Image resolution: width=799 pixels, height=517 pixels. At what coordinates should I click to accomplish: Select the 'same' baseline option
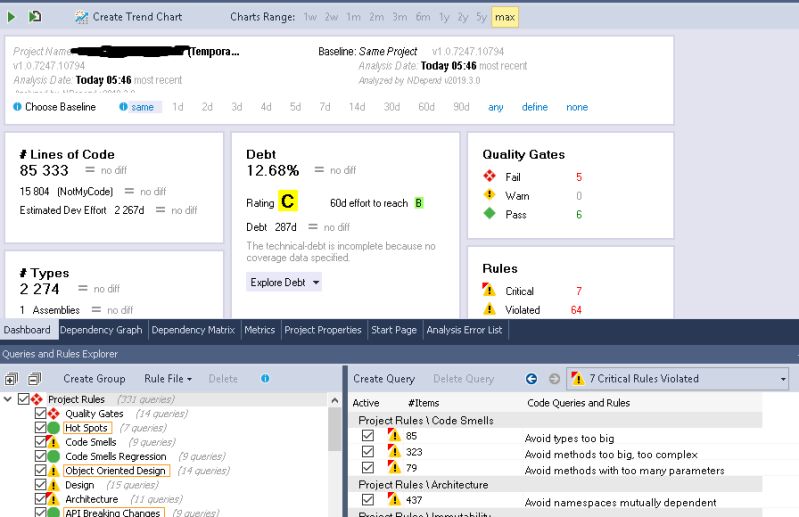142,107
